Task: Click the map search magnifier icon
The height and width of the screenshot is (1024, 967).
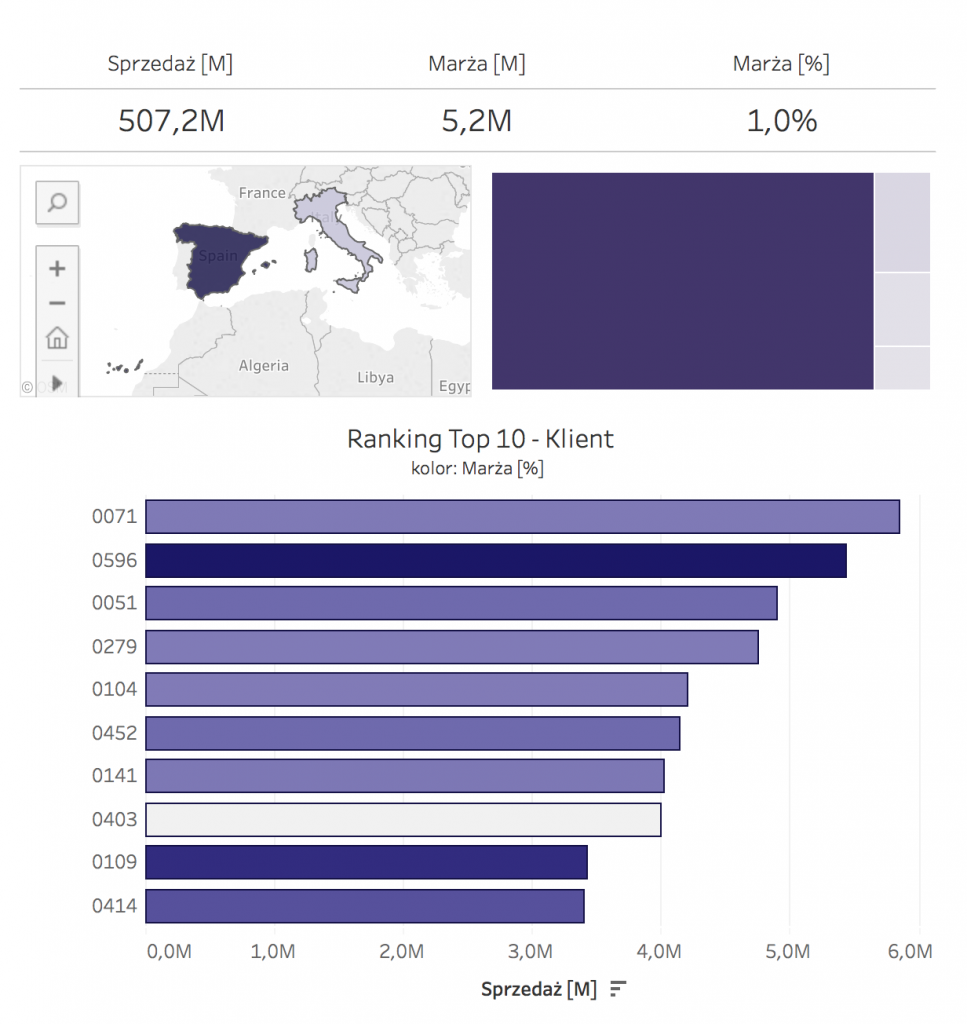Action: tap(57, 203)
